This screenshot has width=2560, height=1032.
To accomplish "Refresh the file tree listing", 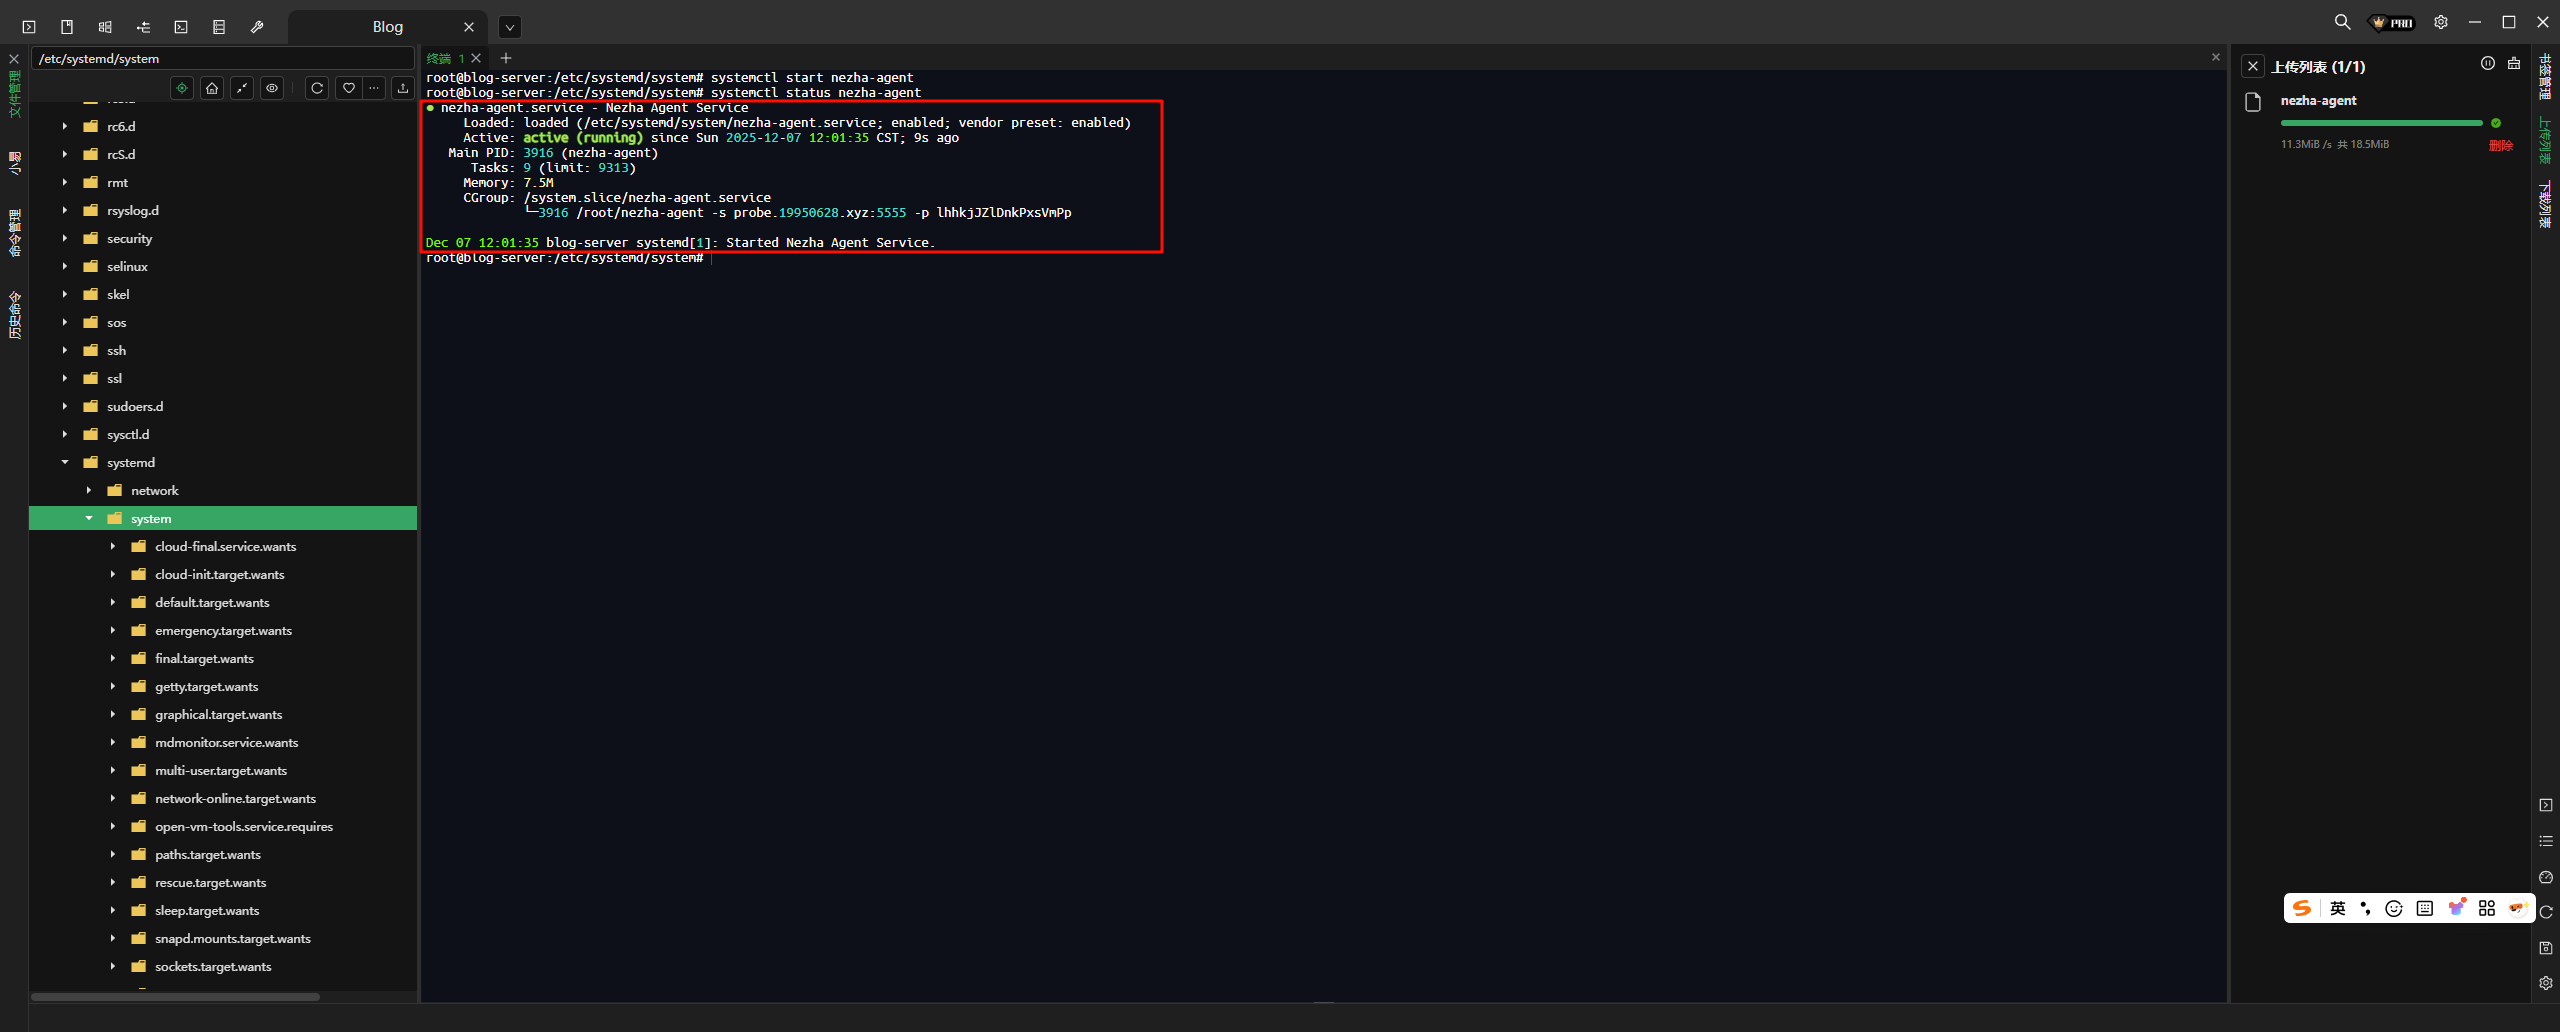I will pos(317,88).
